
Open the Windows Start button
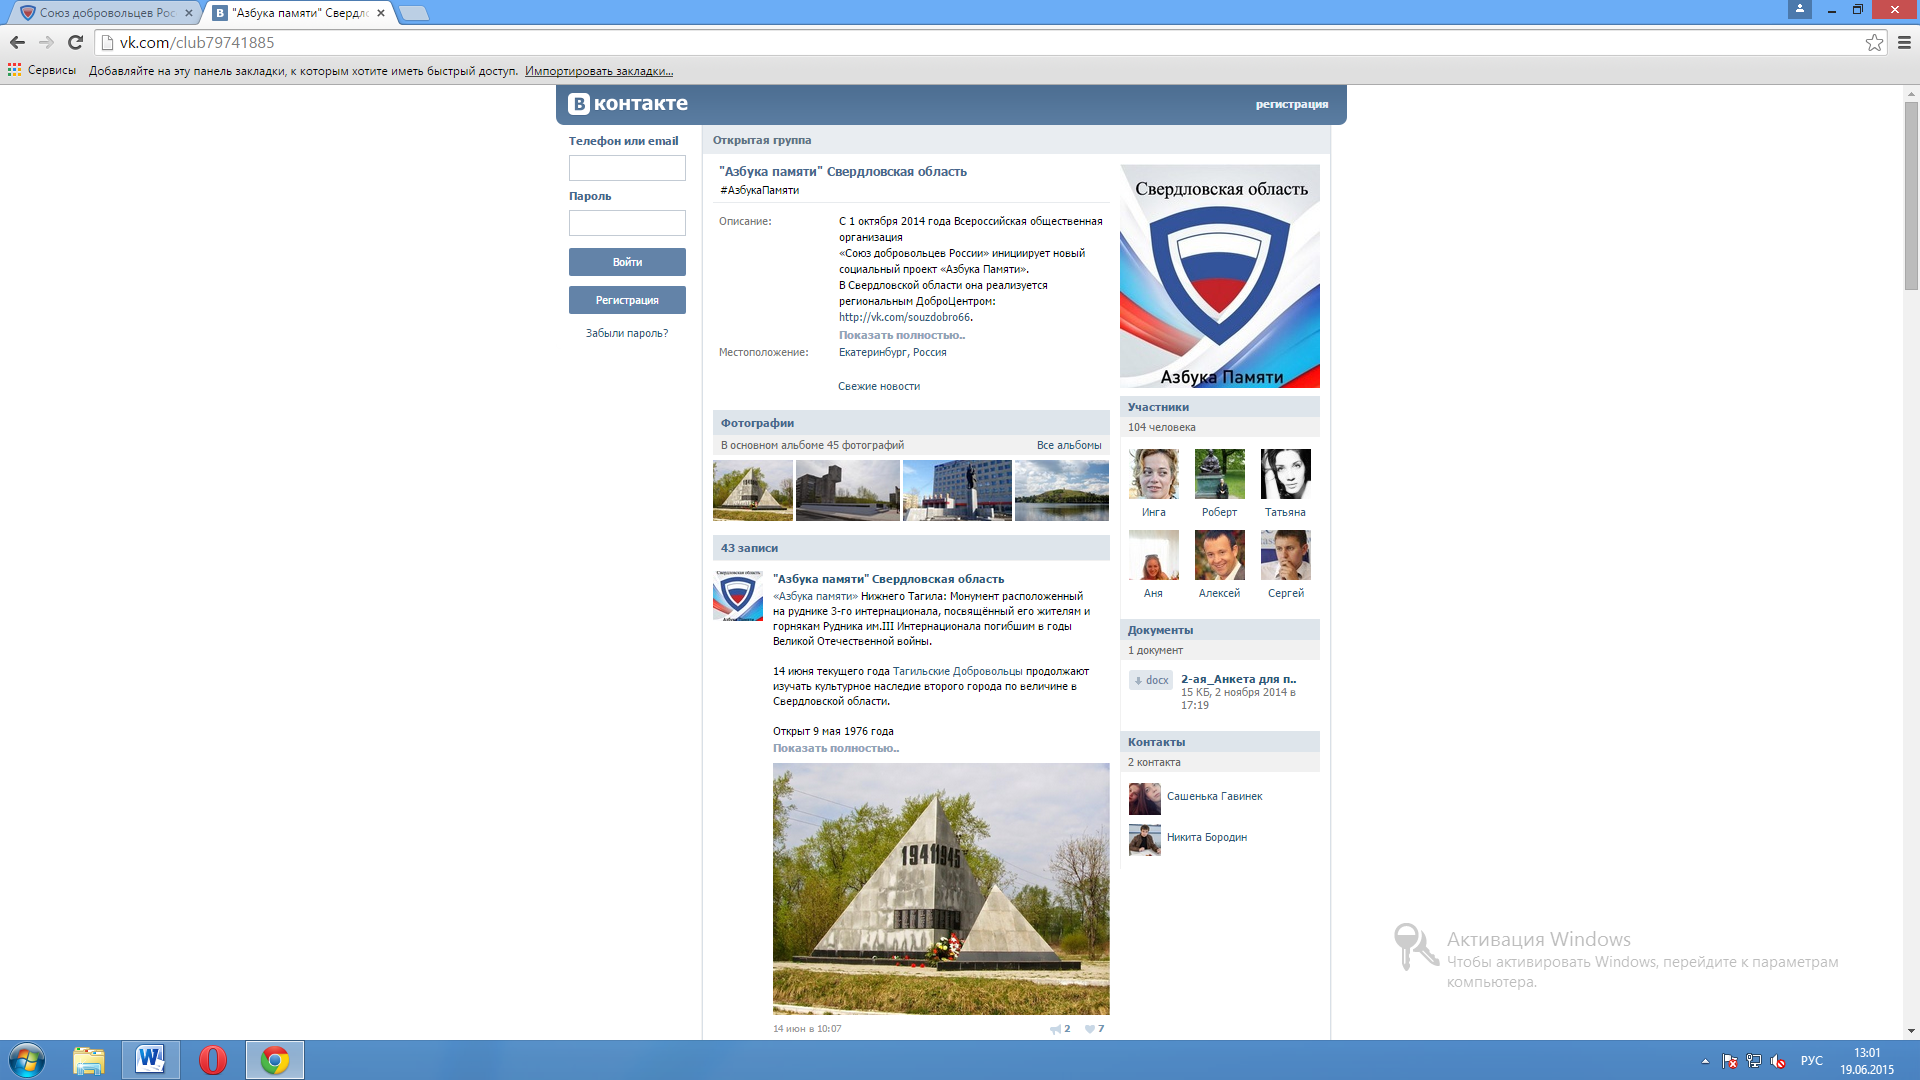click(27, 1060)
